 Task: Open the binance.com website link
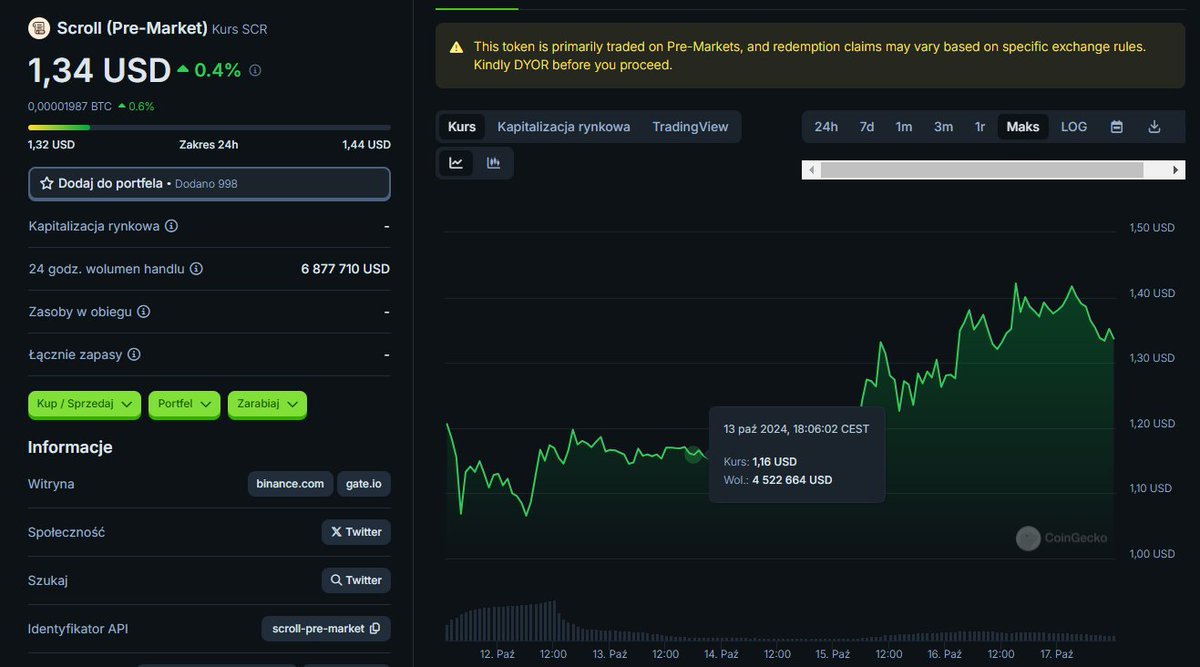point(290,484)
